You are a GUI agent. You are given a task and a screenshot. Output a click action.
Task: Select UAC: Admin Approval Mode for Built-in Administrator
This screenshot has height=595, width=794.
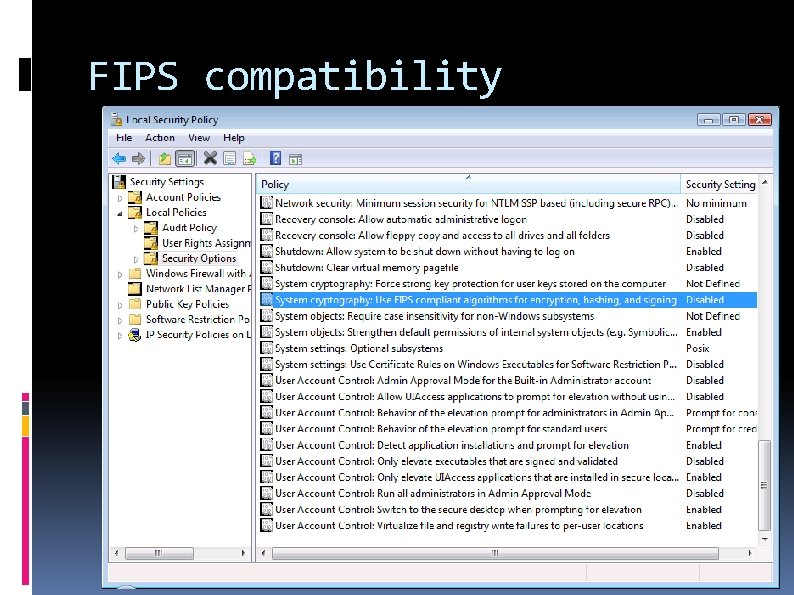[x=508, y=380]
